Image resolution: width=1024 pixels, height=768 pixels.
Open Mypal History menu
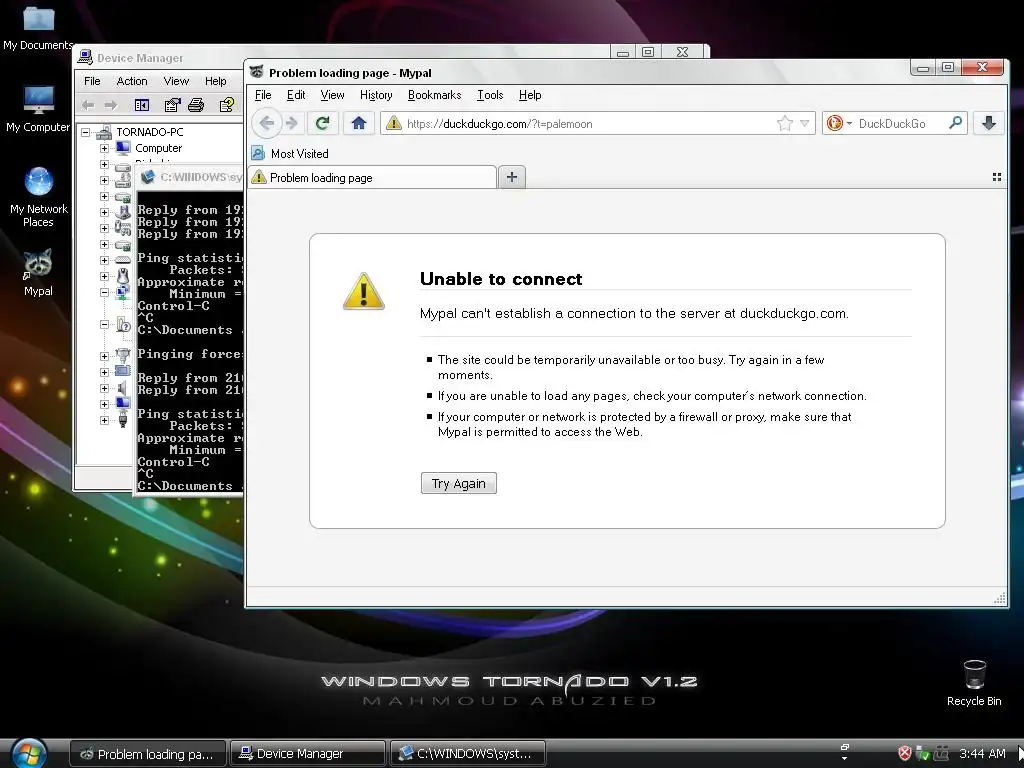(376, 95)
